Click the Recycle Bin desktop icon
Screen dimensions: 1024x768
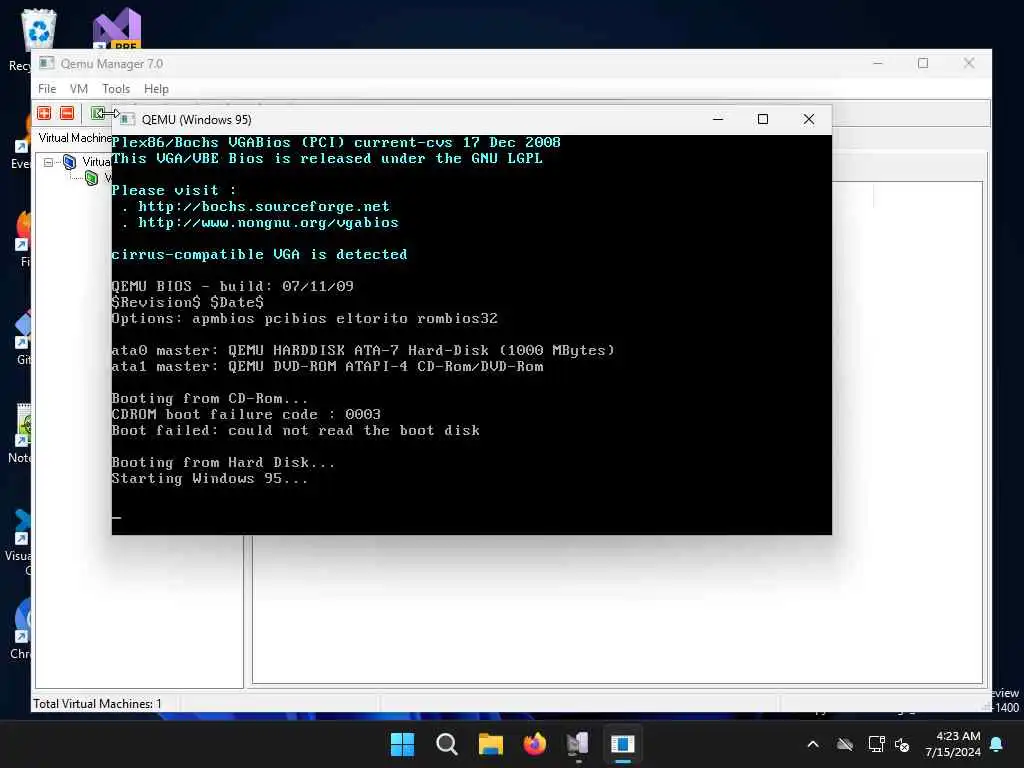pos(37,29)
